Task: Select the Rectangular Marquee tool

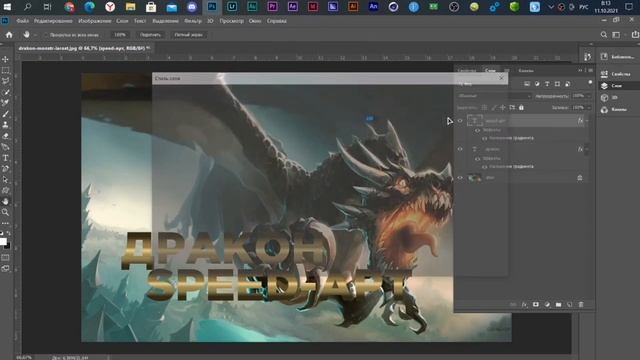Action: click(5, 70)
